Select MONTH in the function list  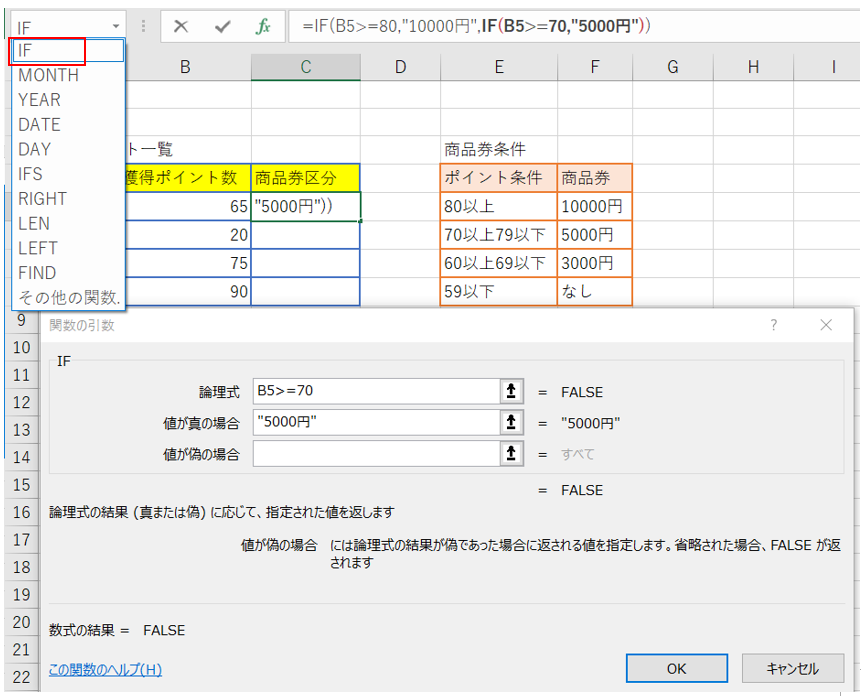pyautogui.click(x=48, y=75)
